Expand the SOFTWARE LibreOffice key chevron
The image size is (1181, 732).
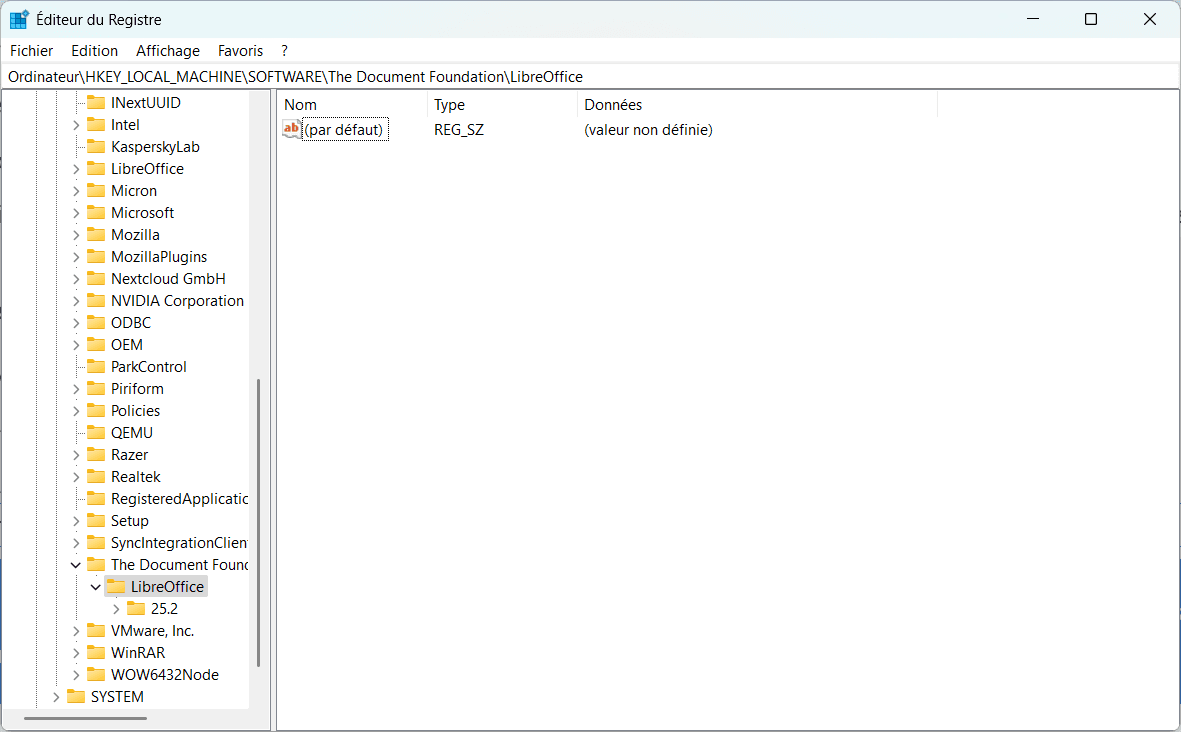pyautogui.click(x=76, y=169)
